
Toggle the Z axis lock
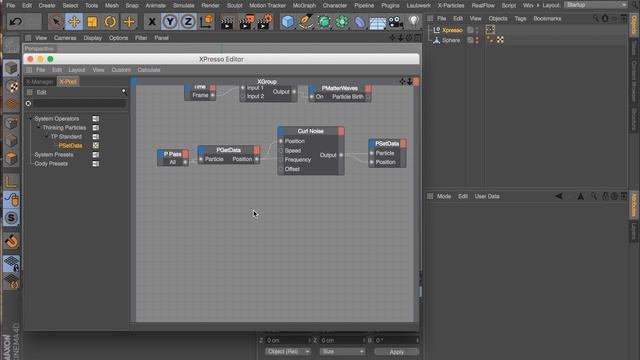[188, 22]
